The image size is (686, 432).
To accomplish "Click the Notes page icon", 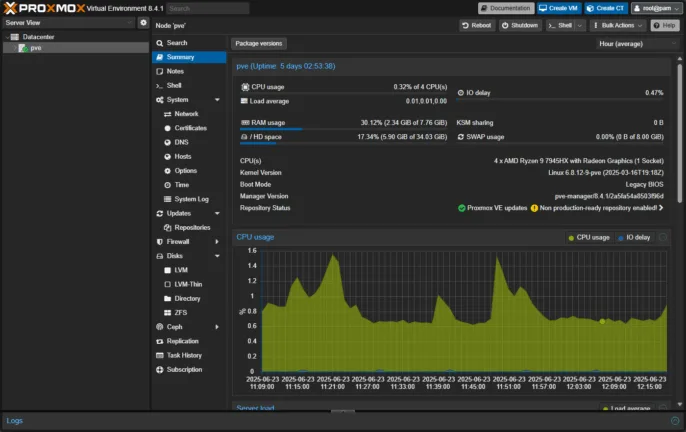I will 160,71.
